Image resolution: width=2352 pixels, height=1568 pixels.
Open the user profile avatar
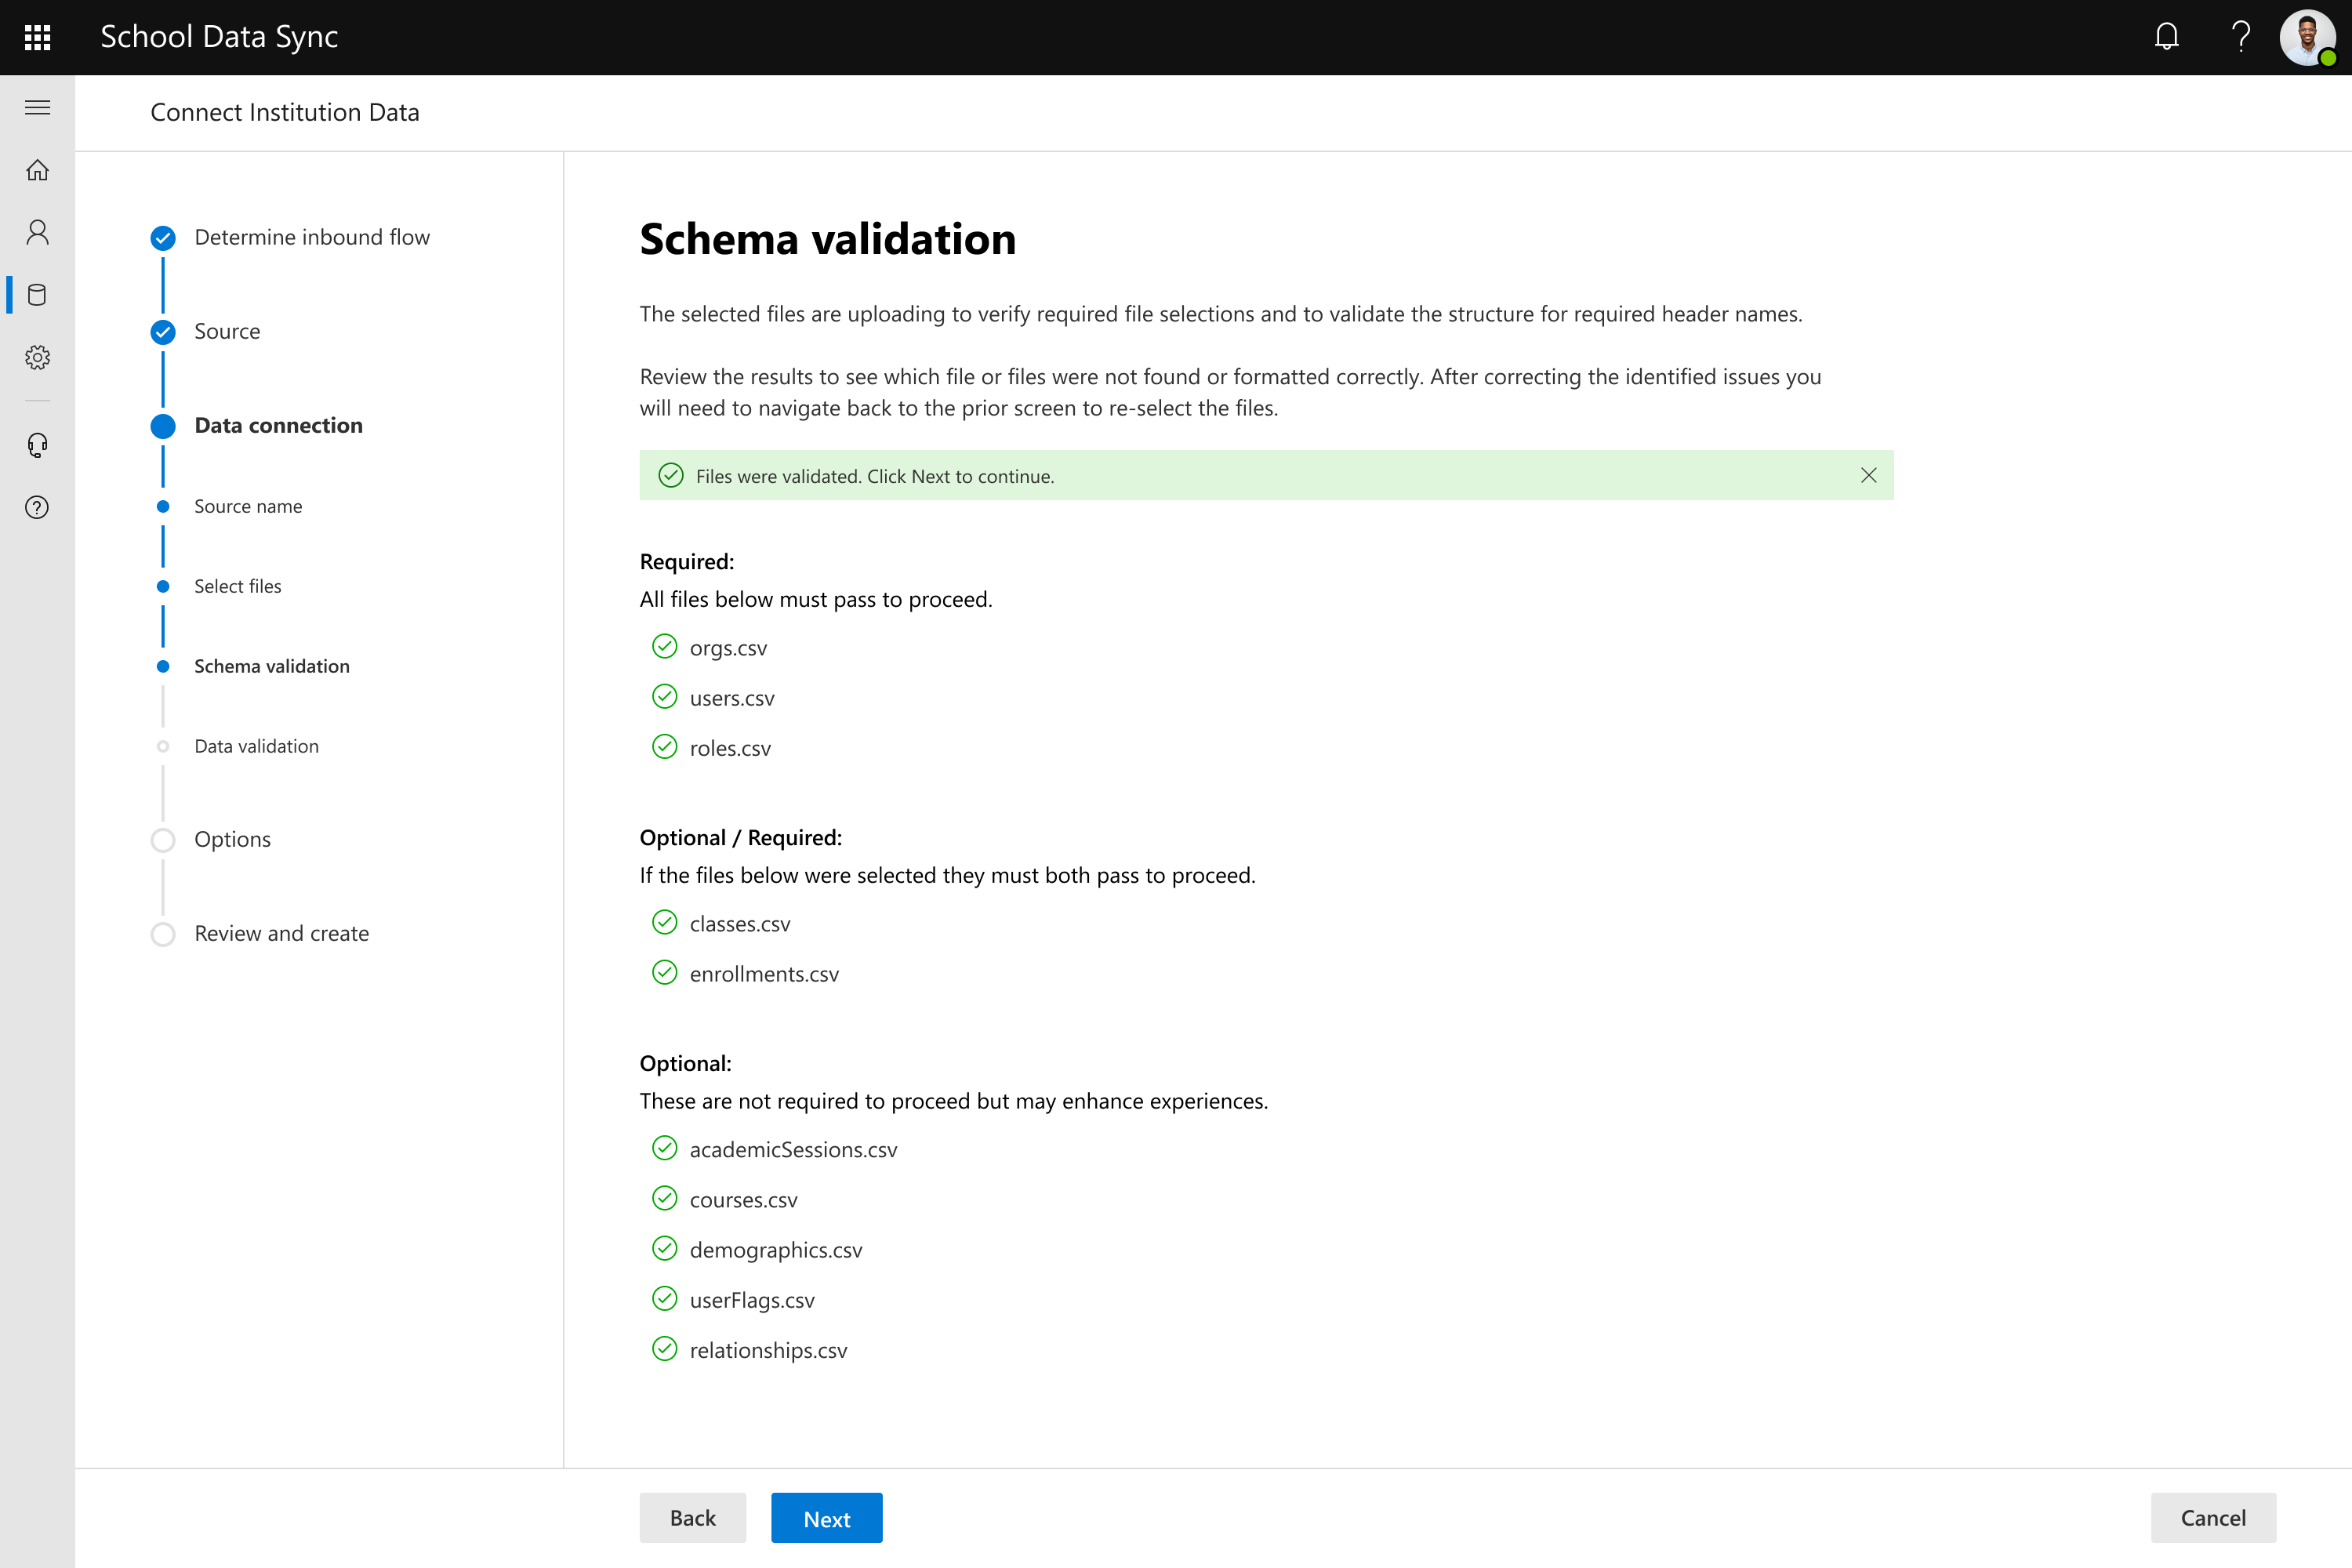click(x=2307, y=38)
